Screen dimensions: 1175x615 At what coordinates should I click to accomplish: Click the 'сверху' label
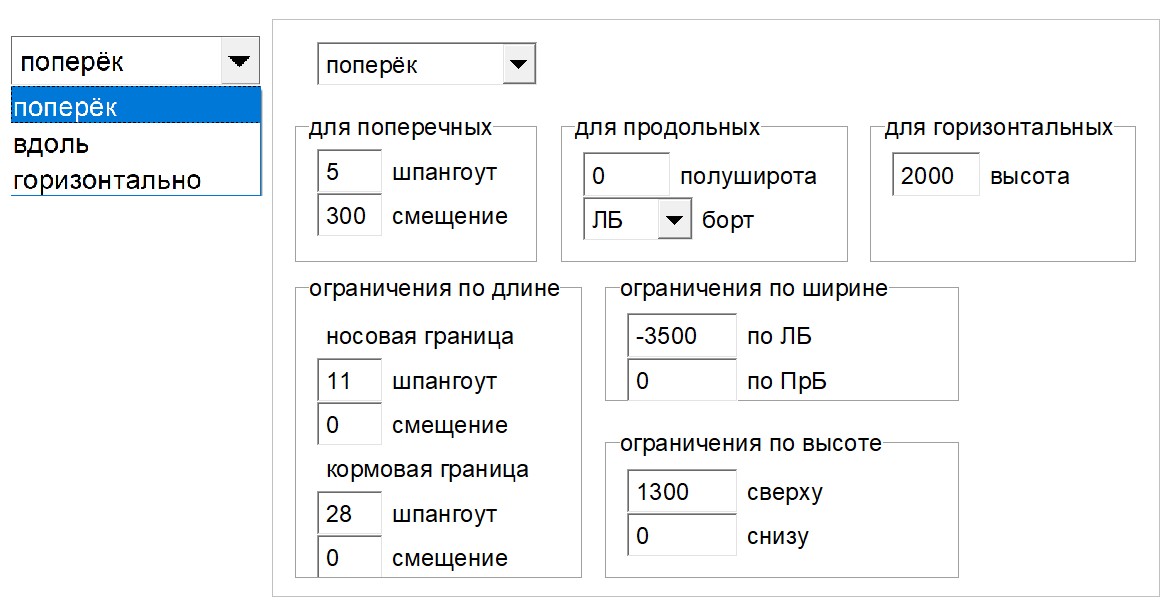tap(785, 492)
